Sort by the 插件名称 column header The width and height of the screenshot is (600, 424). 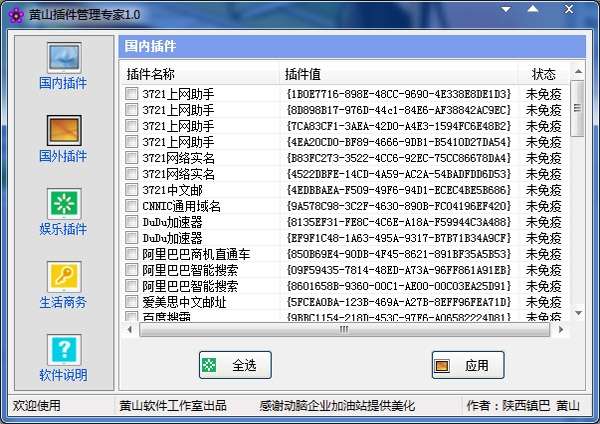coord(199,74)
